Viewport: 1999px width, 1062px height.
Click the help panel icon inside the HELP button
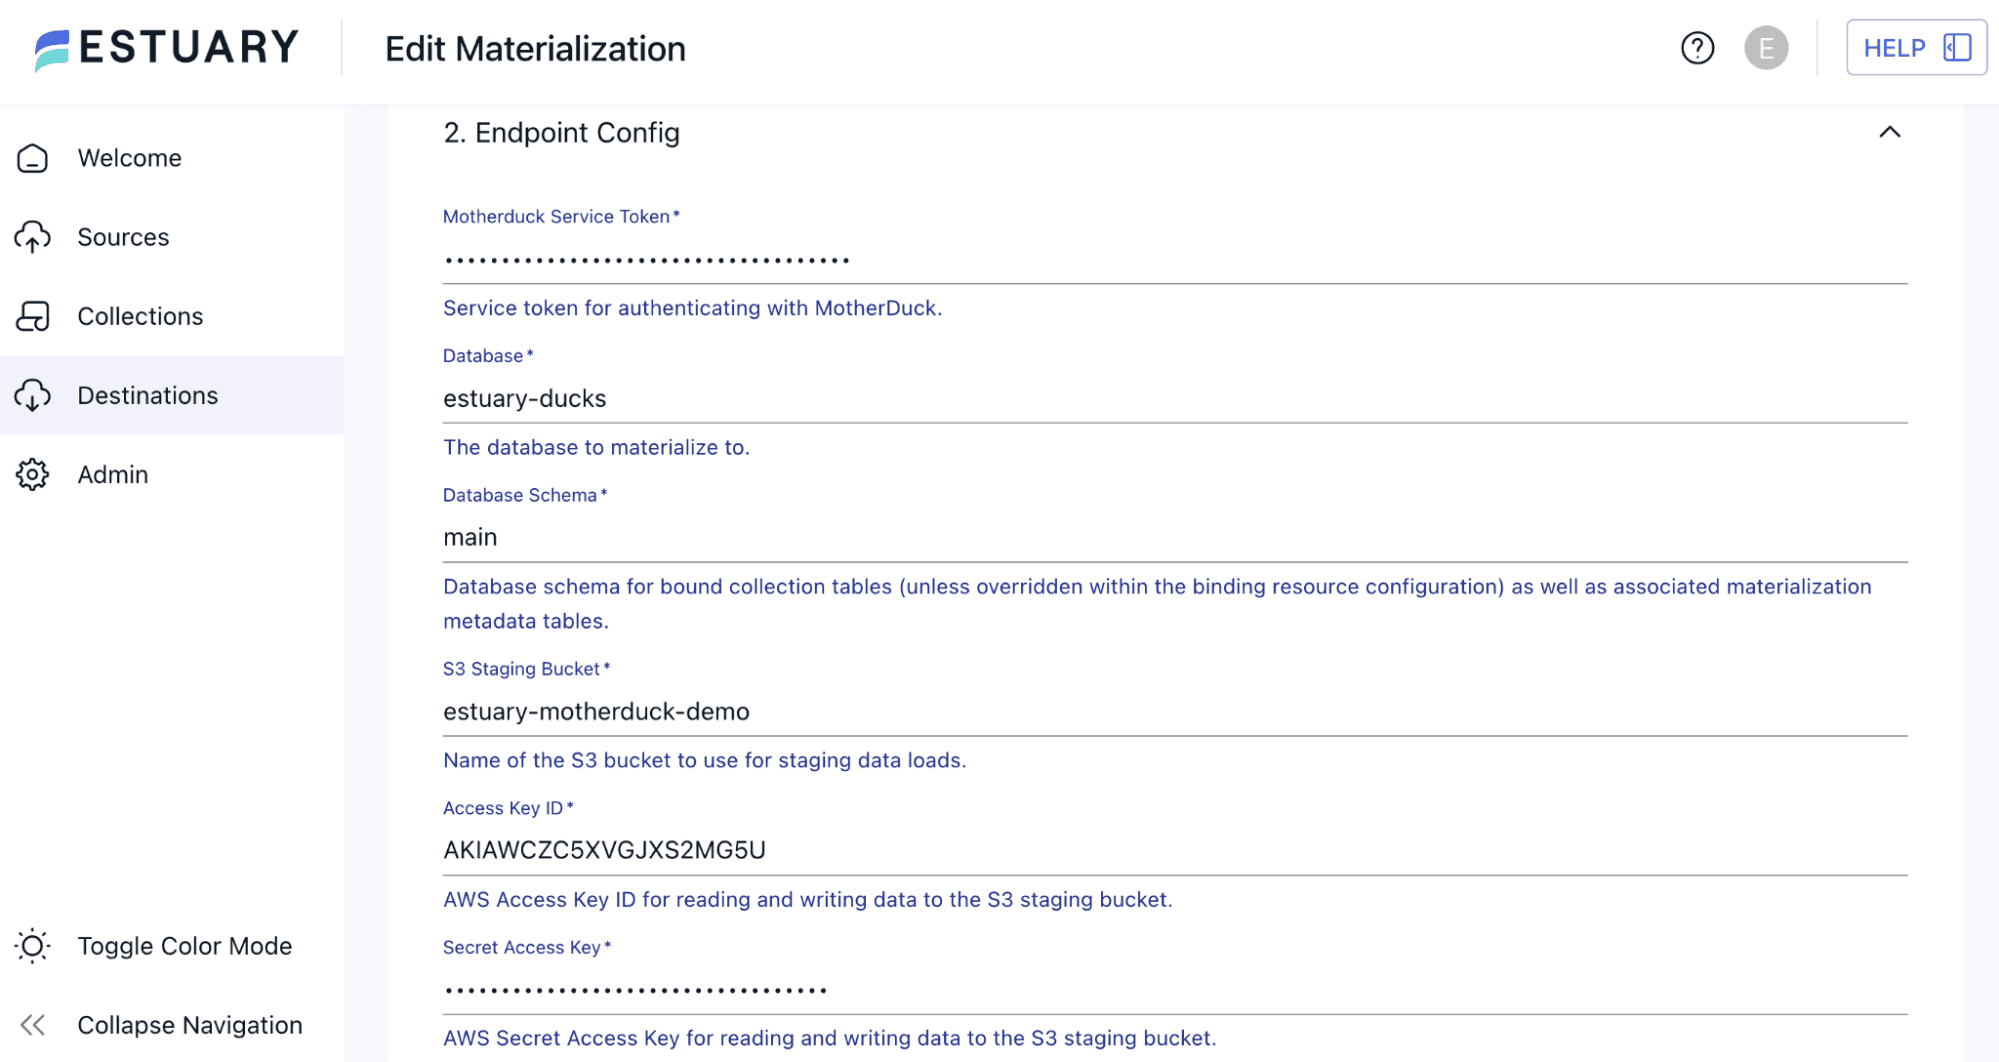[1957, 48]
